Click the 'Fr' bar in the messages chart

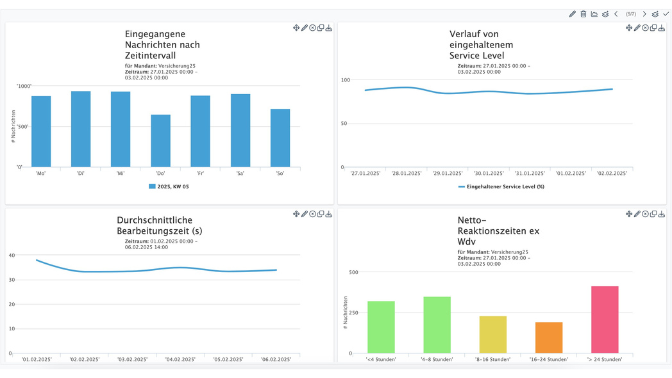point(200,131)
